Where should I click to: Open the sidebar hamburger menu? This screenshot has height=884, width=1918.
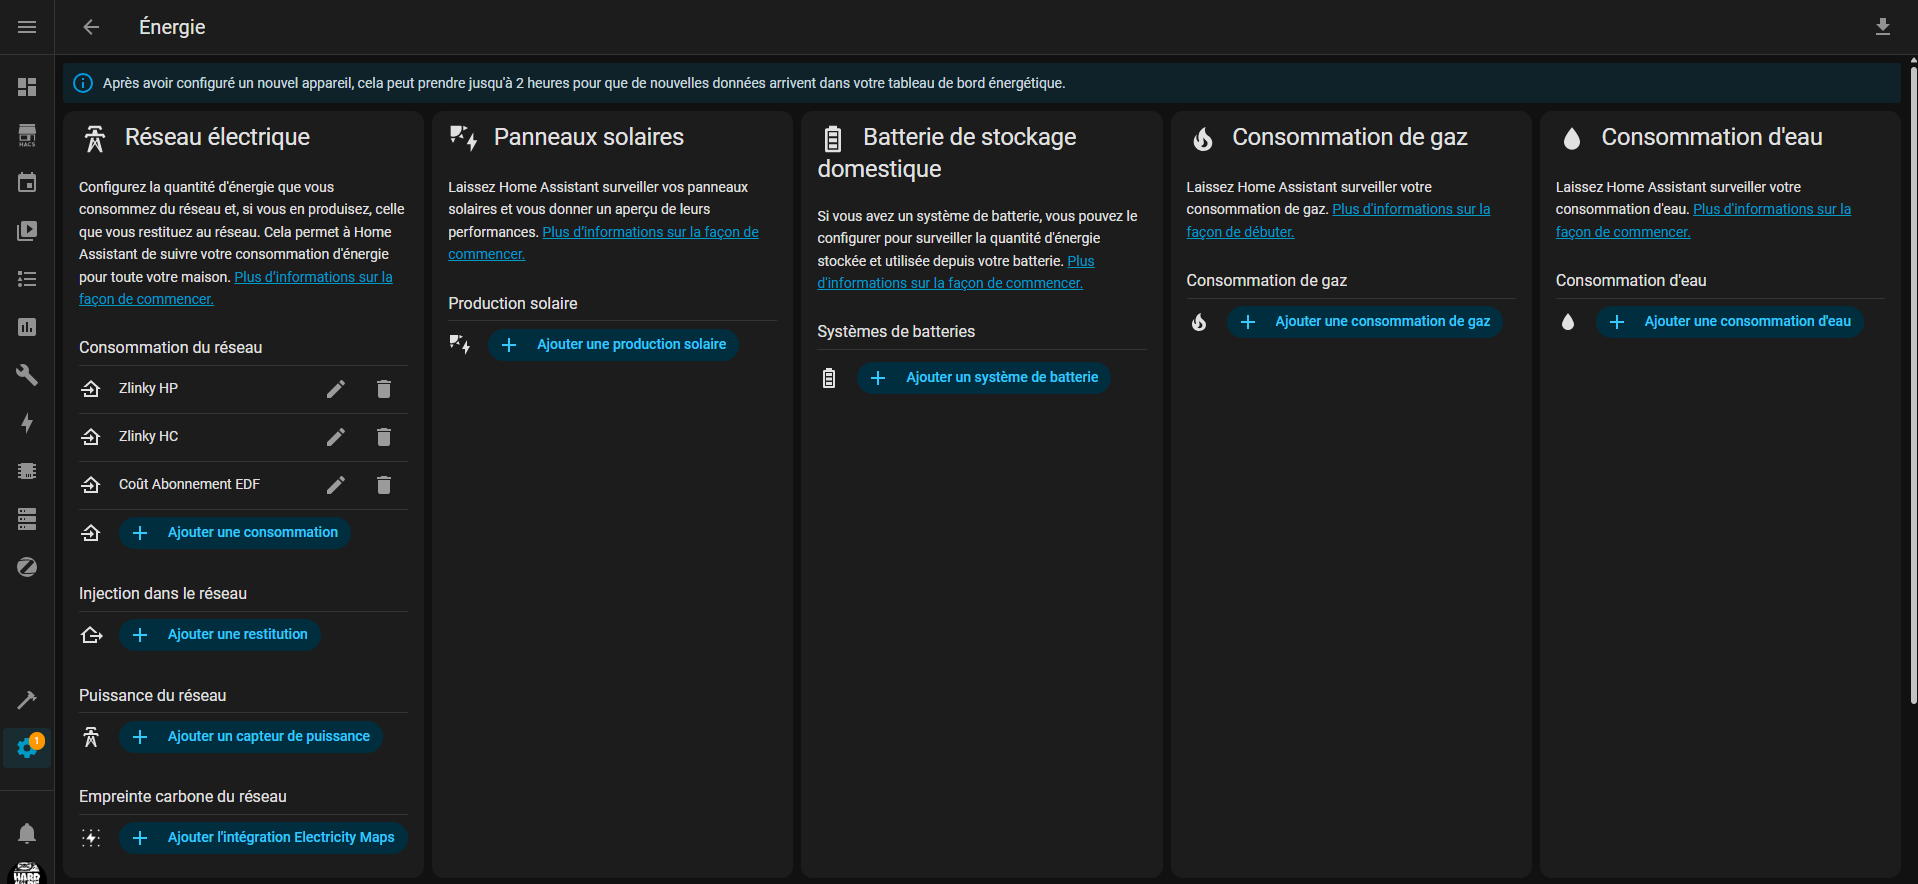click(27, 27)
